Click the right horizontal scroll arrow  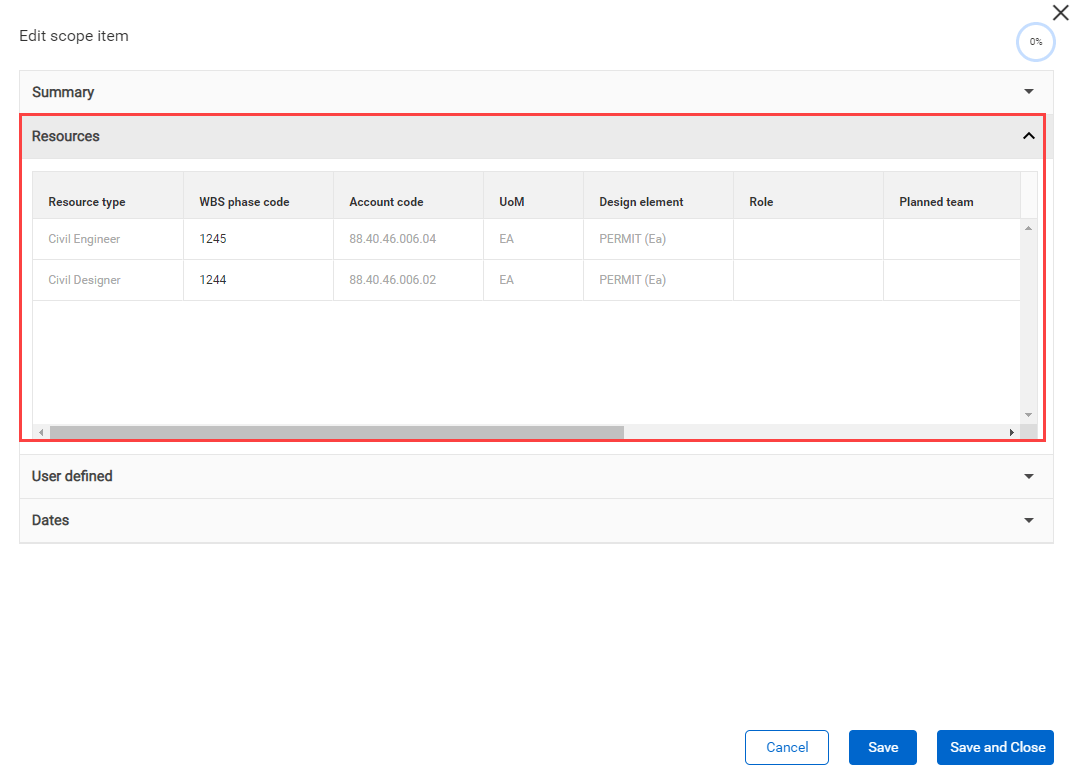1012,432
